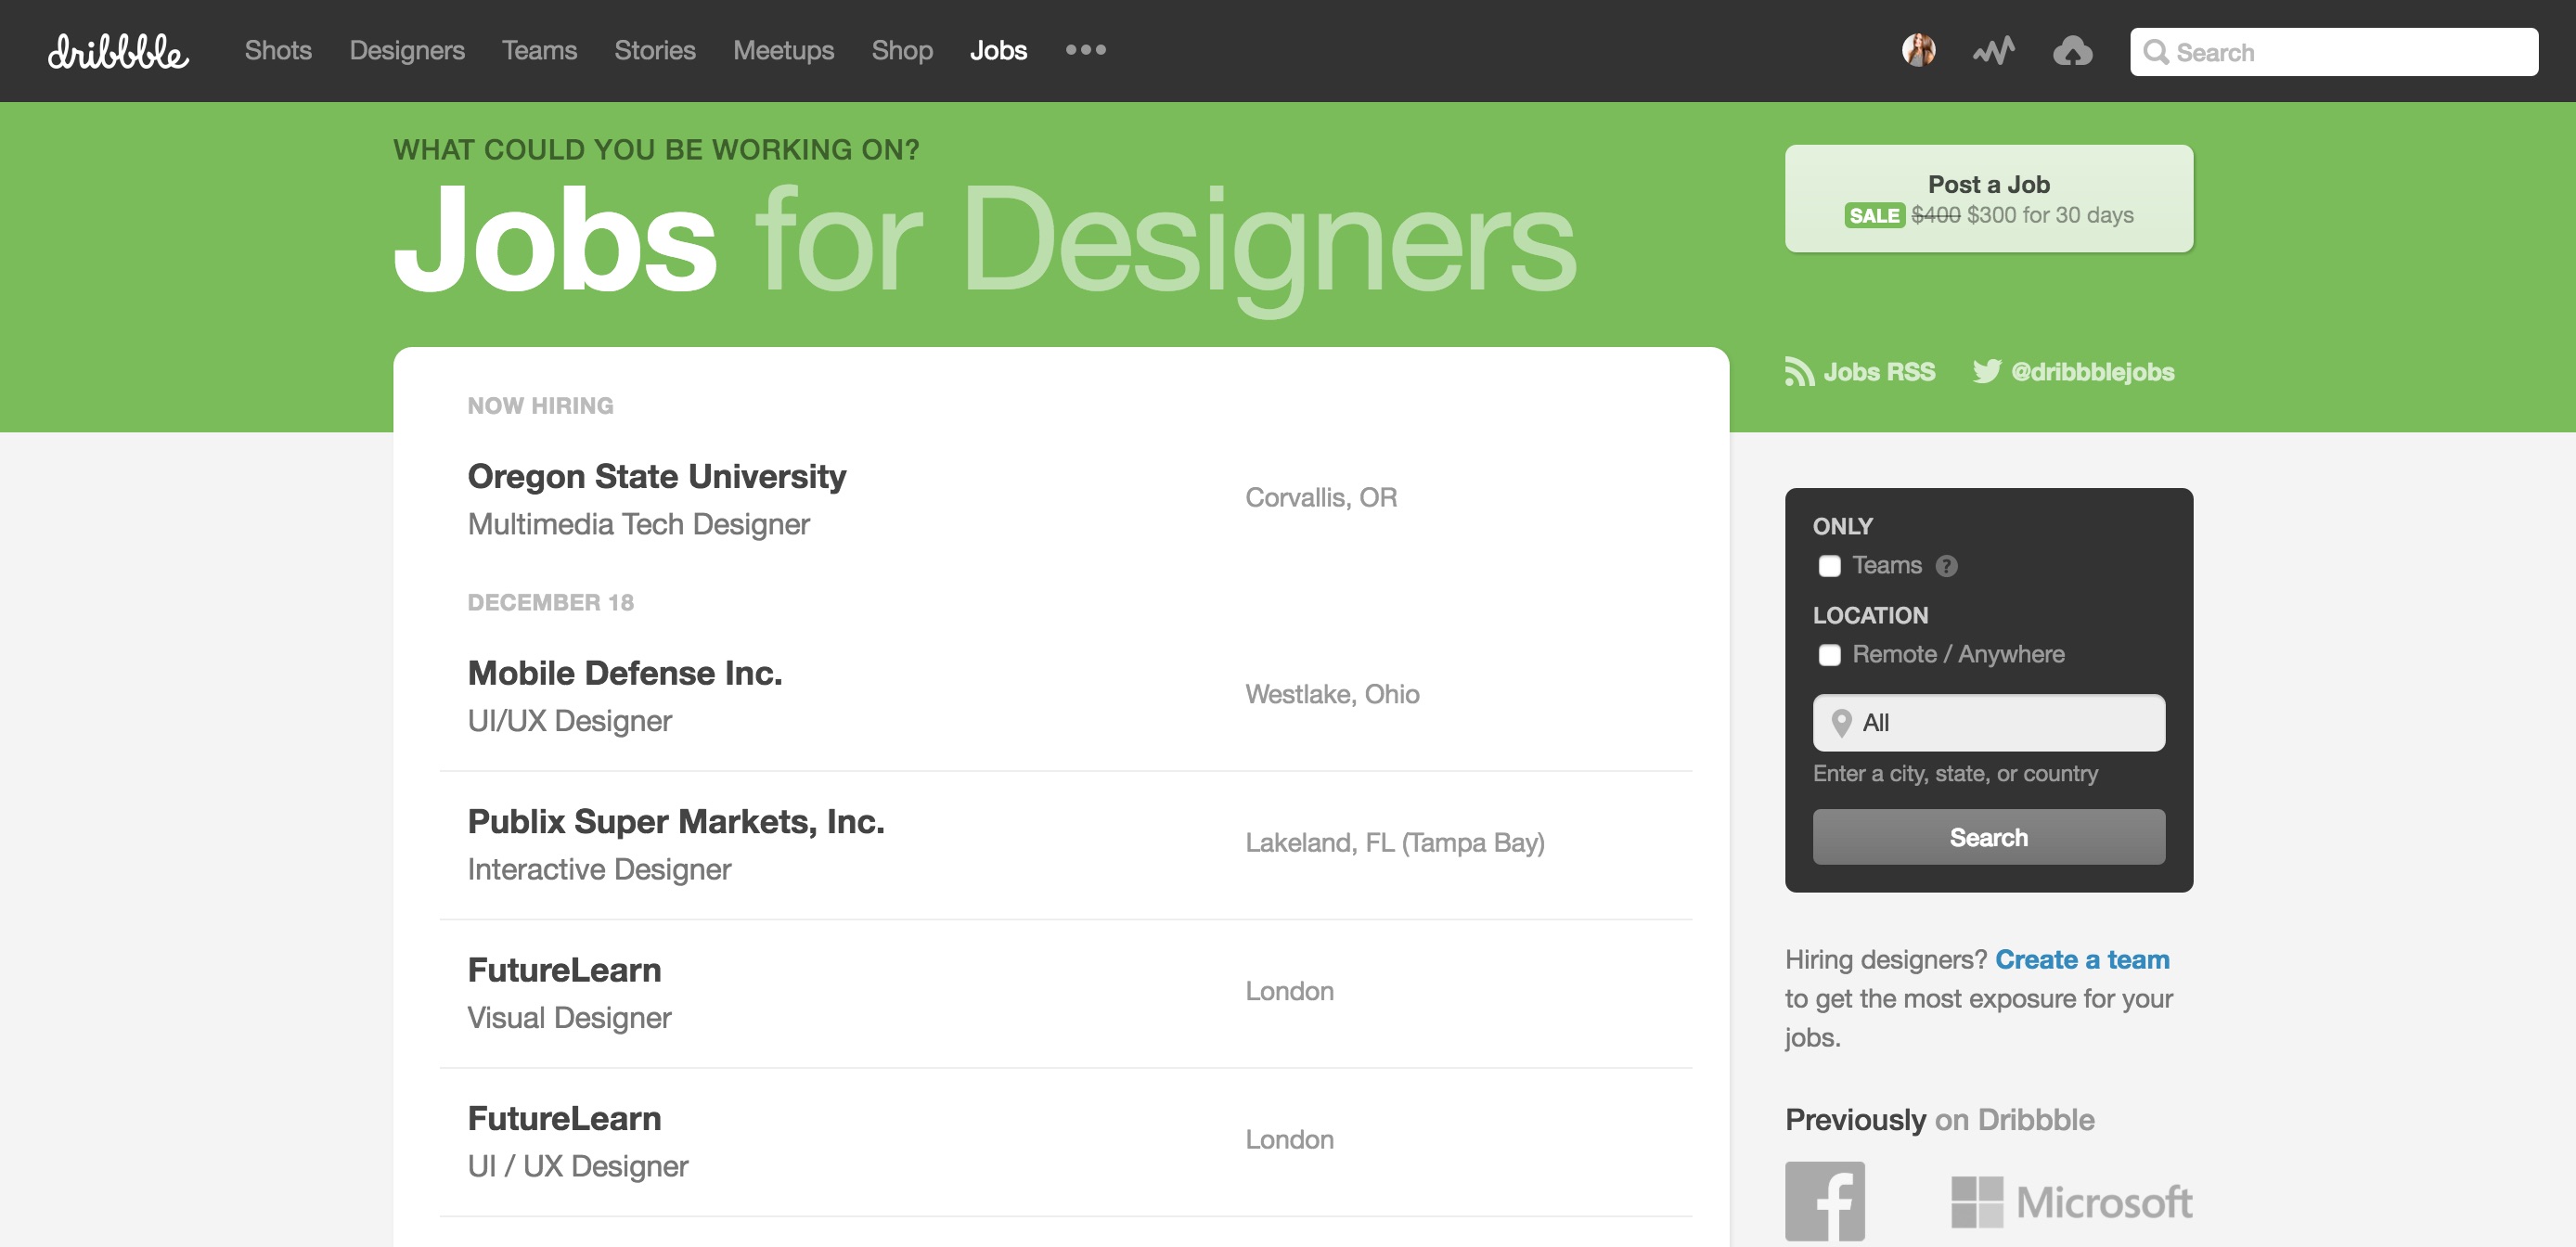Open the activity pulse icon
This screenshot has height=1247, width=2576.
point(1994,51)
